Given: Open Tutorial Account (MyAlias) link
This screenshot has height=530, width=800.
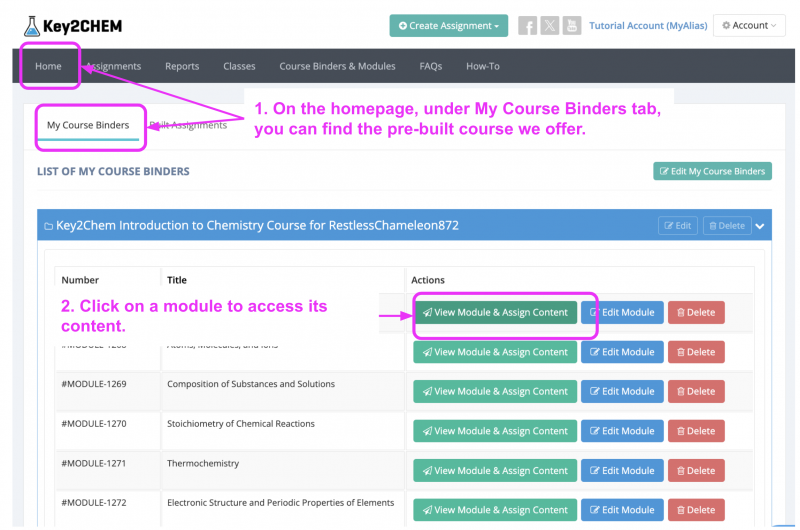Looking at the screenshot, I should click(645, 26).
